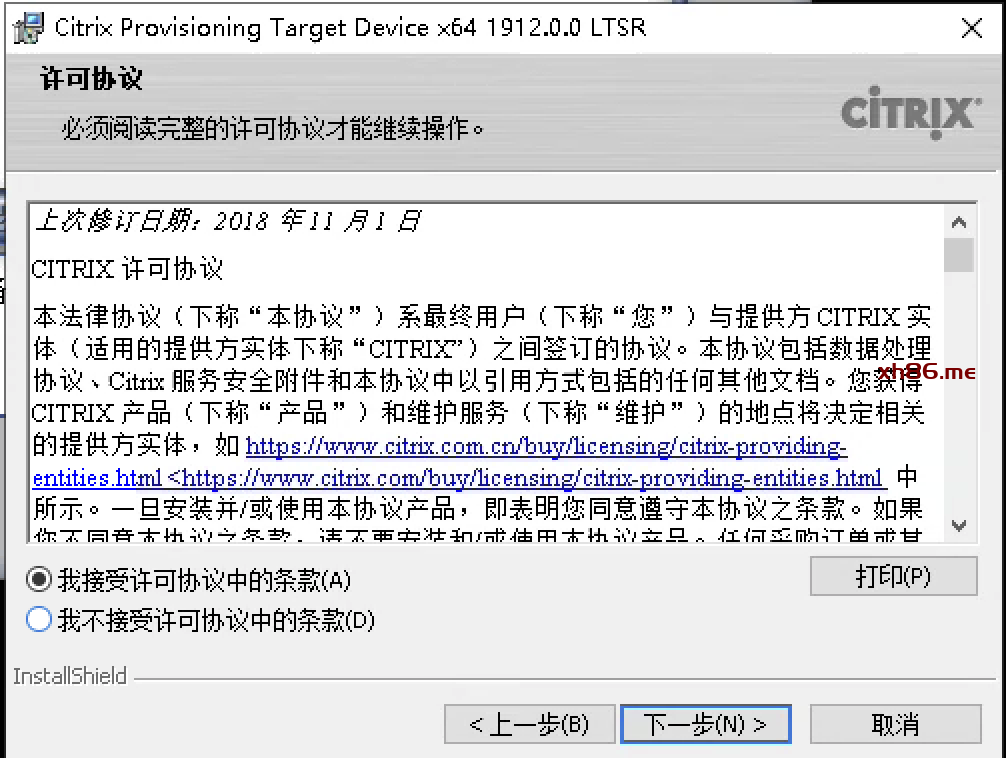Click the license scrollbar thumb
The height and width of the screenshot is (758, 1006).
[959, 255]
